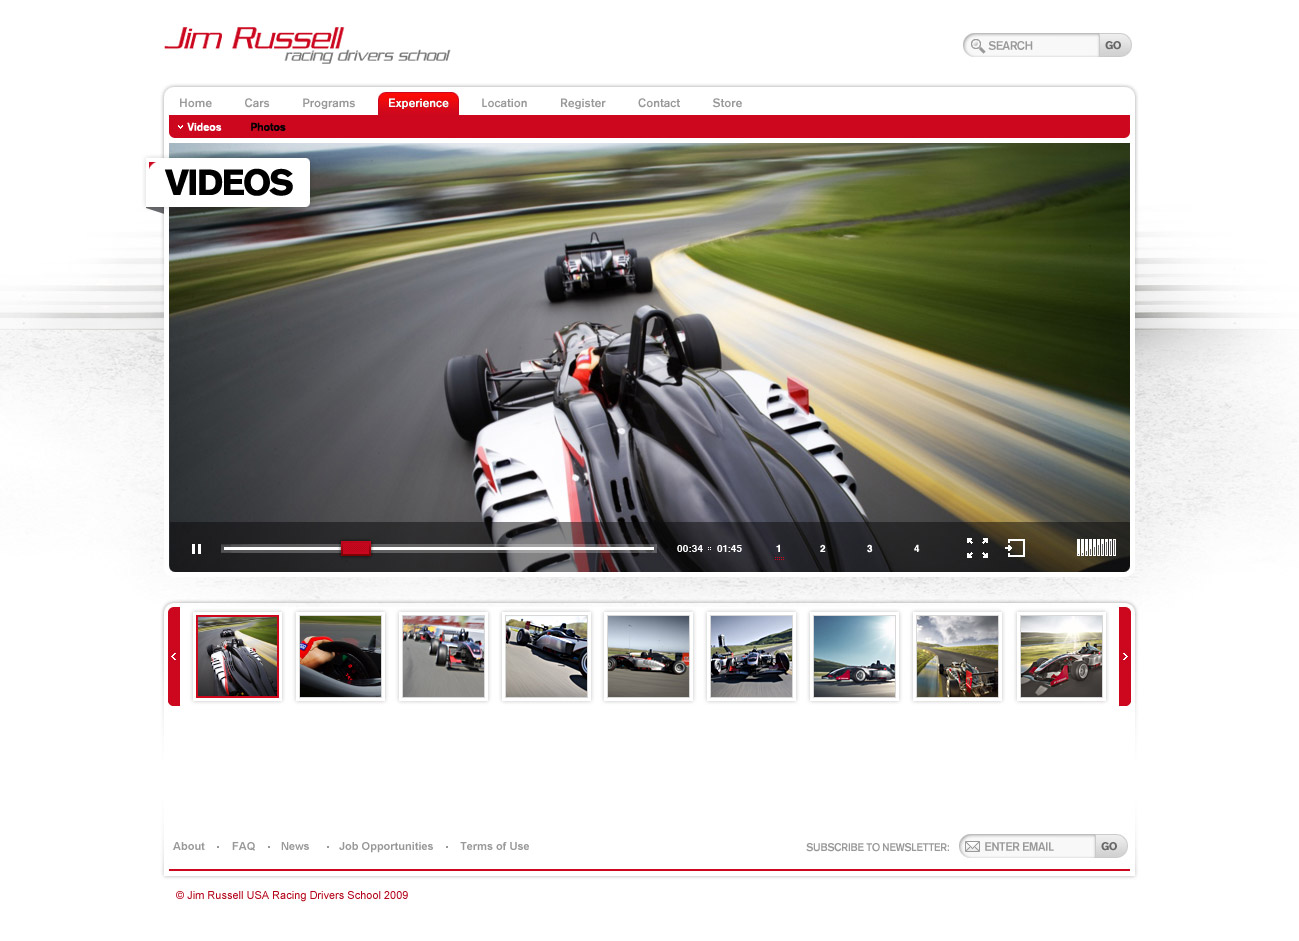
Task: Open the Register tab
Action: coord(583,103)
